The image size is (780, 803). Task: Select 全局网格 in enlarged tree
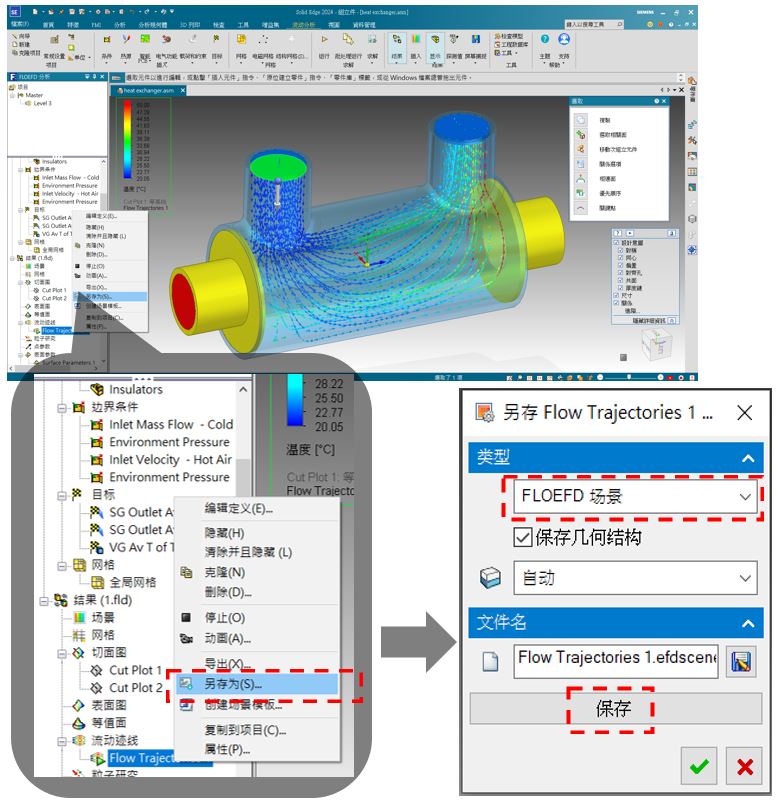pyautogui.click(x=132, y=583)
